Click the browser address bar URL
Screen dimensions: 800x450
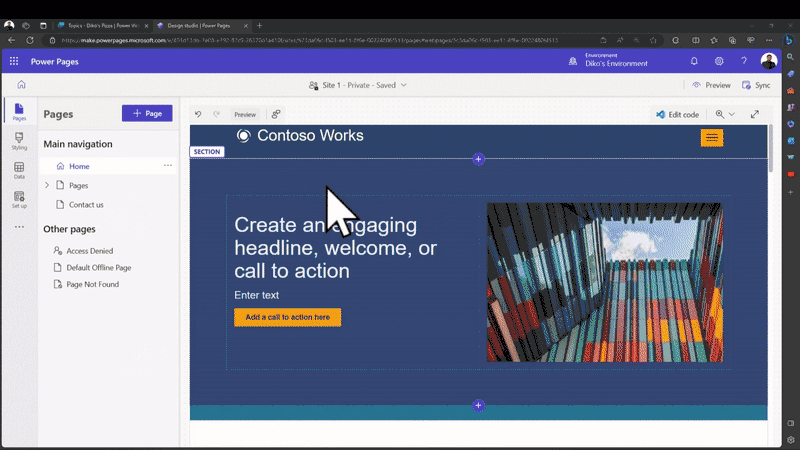(x=309, y=40)
